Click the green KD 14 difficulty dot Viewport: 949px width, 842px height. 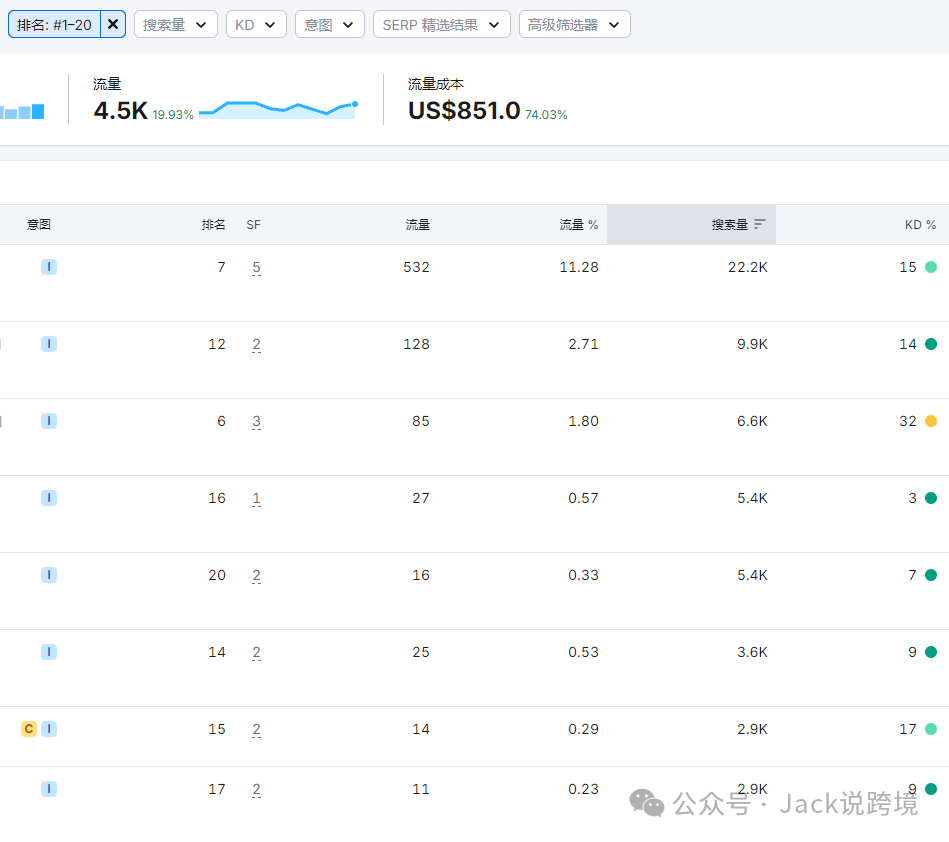[x=931, y=344]
